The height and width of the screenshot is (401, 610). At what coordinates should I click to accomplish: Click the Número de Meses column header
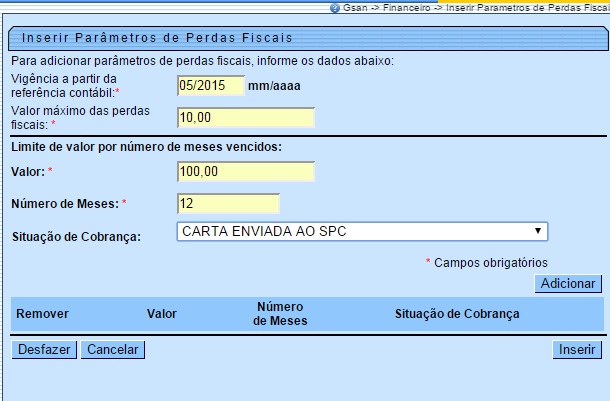pos(280,314)
